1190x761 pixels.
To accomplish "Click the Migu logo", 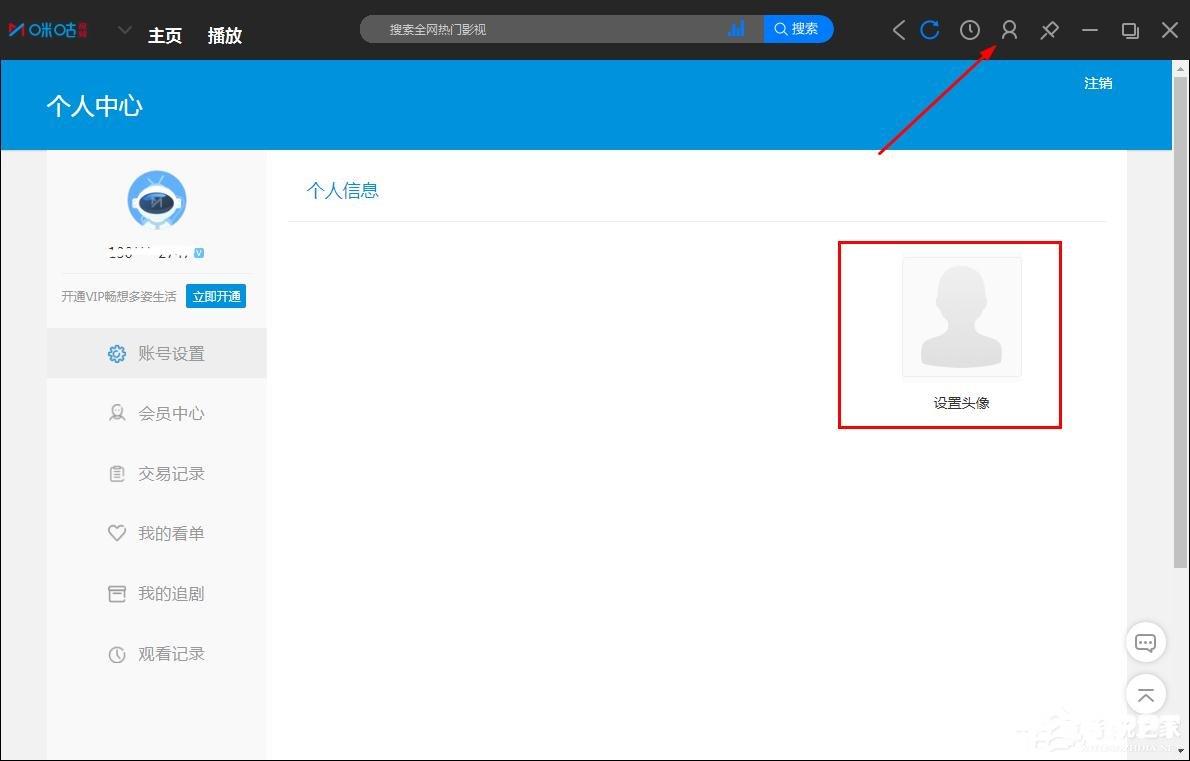I will pos(48,30).
